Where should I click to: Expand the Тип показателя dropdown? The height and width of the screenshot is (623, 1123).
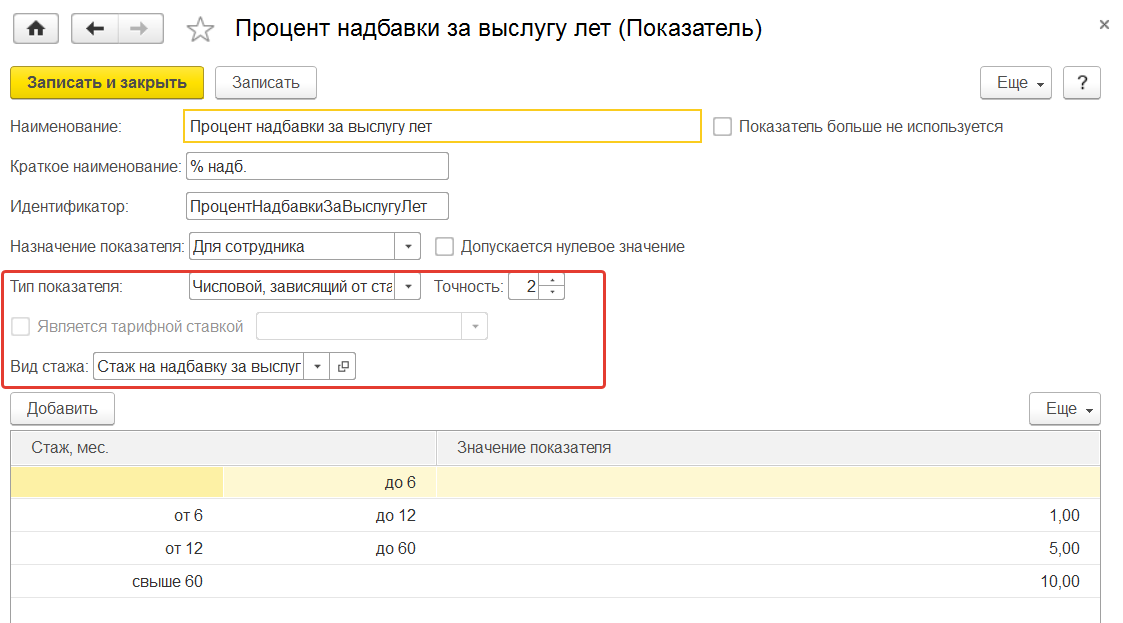[408, 287]
